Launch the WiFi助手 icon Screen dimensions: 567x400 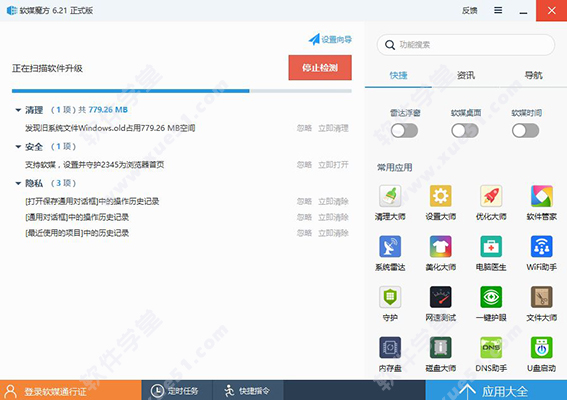541,247
